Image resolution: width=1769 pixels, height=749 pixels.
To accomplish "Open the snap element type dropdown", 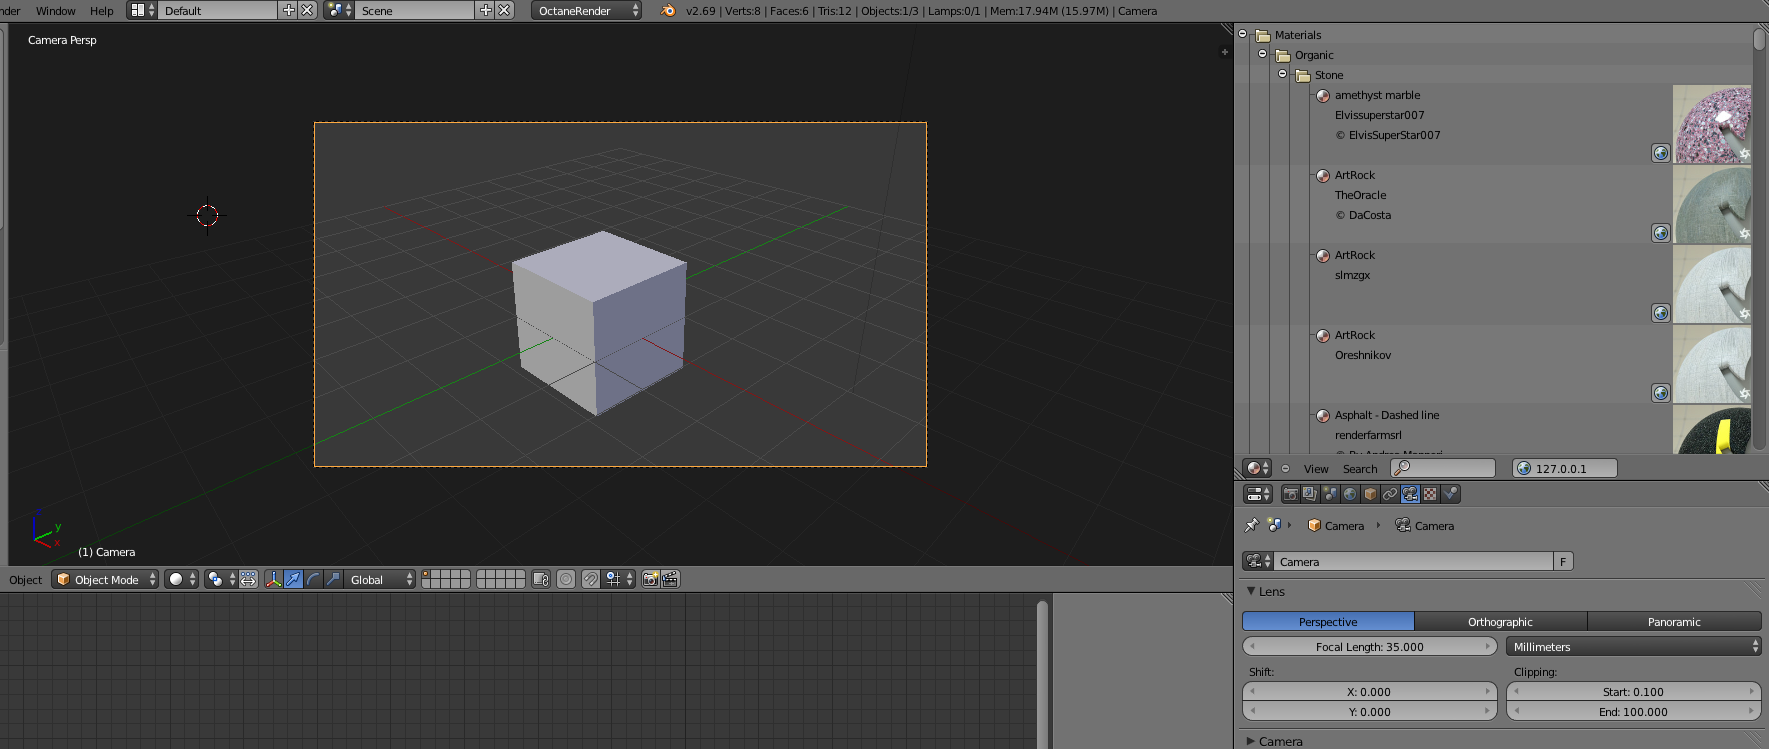I will (x=620, y=579).
